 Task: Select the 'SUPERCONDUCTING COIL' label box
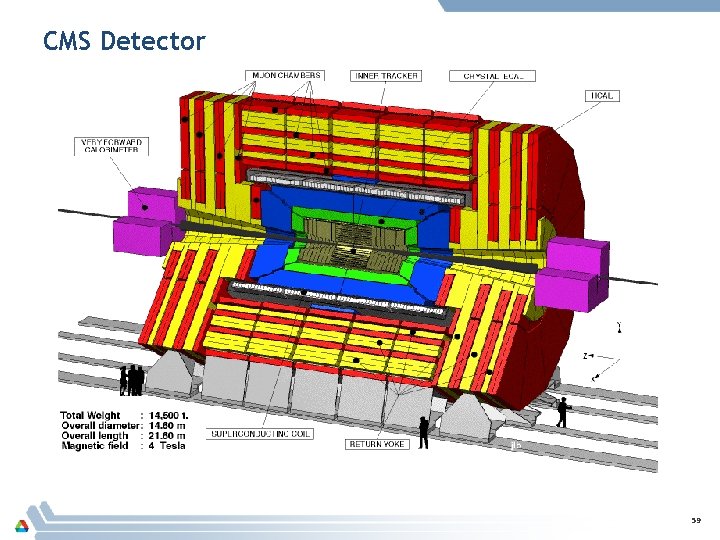click(260, 434)
